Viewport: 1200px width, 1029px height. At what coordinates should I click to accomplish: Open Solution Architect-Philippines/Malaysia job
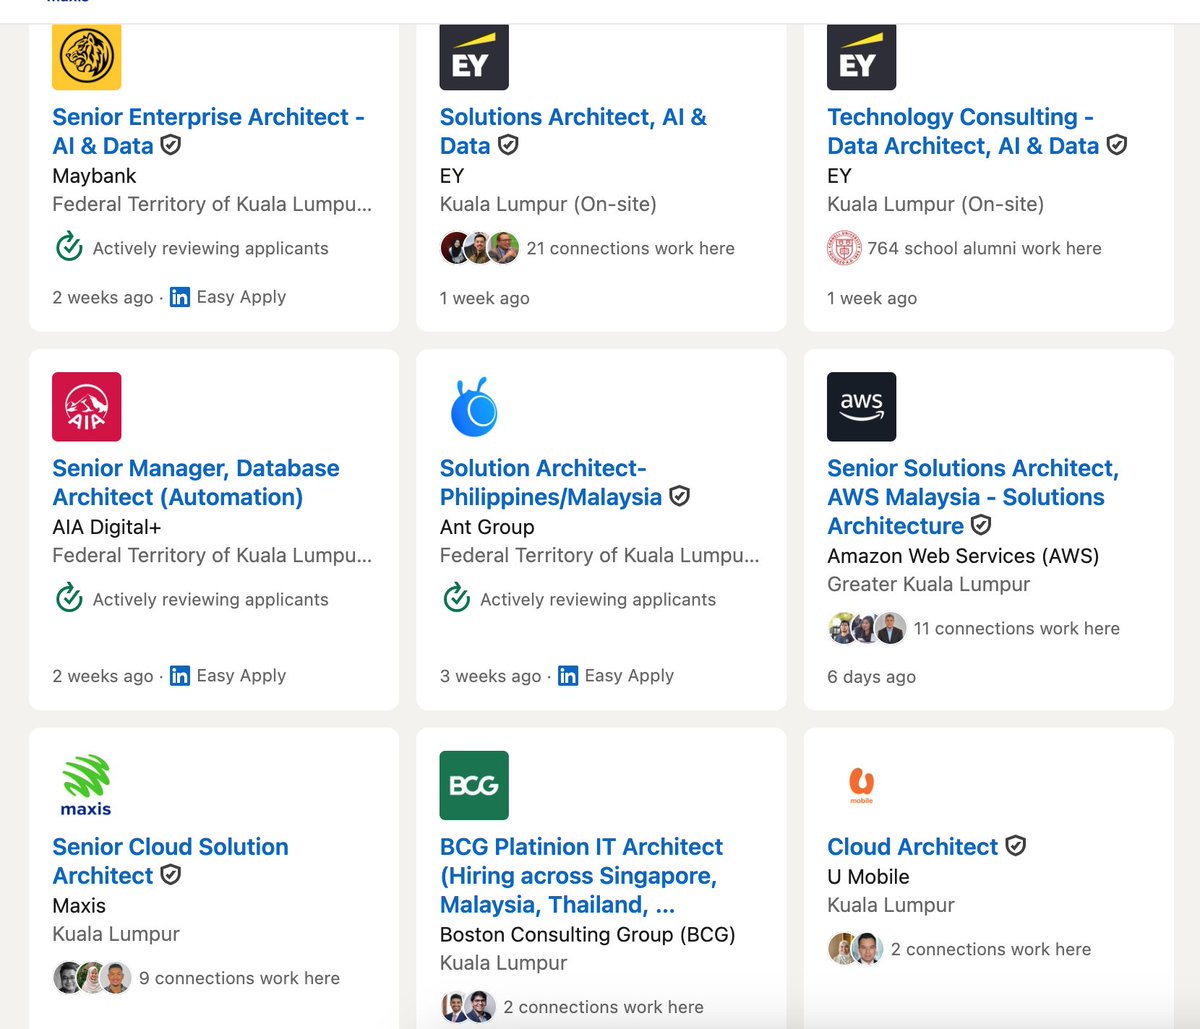(551, 482)
